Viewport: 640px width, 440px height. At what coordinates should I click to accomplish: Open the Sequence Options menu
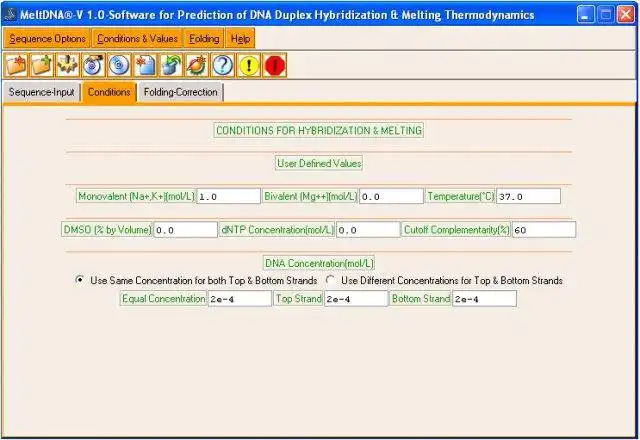[x=47, y=39]
